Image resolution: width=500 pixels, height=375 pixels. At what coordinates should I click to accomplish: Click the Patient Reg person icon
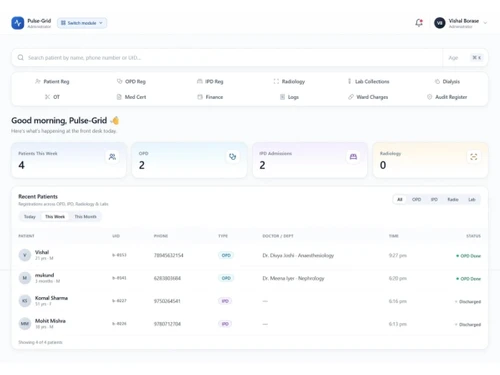[38, 81]
